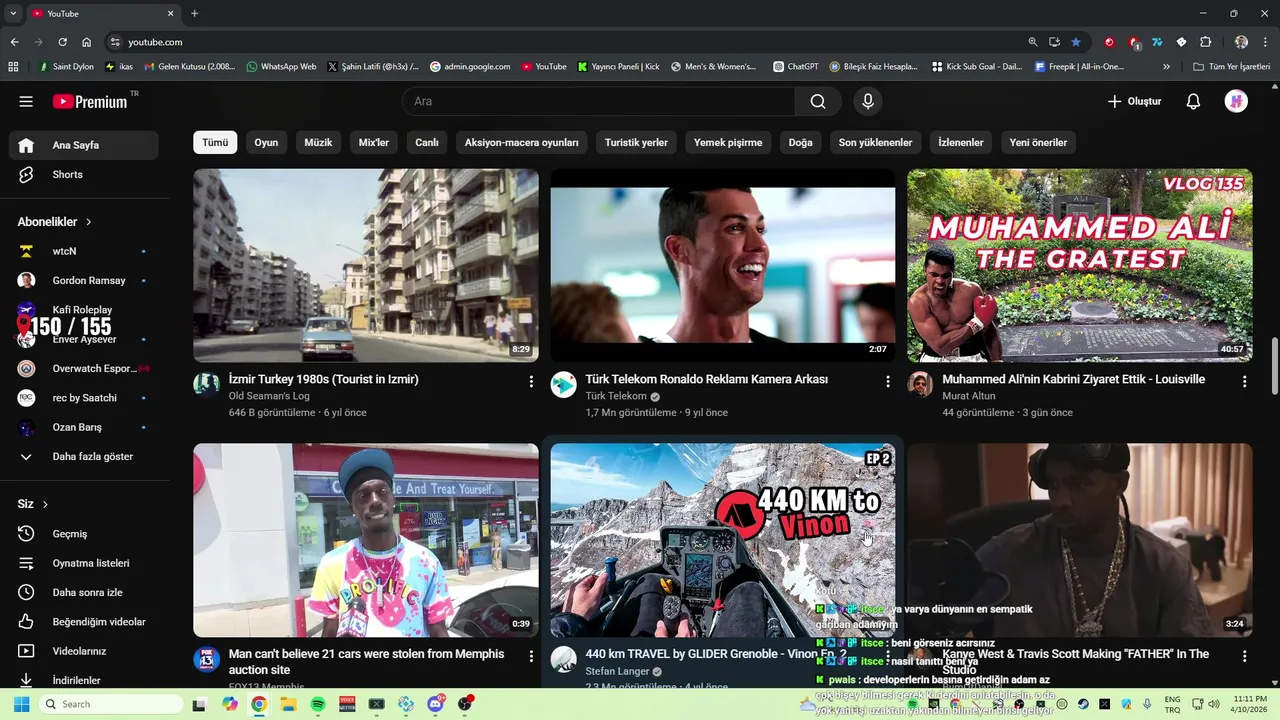Open the ChatGPT bookmark
This screenshot has height=720, width=1280.
[796, 67]
